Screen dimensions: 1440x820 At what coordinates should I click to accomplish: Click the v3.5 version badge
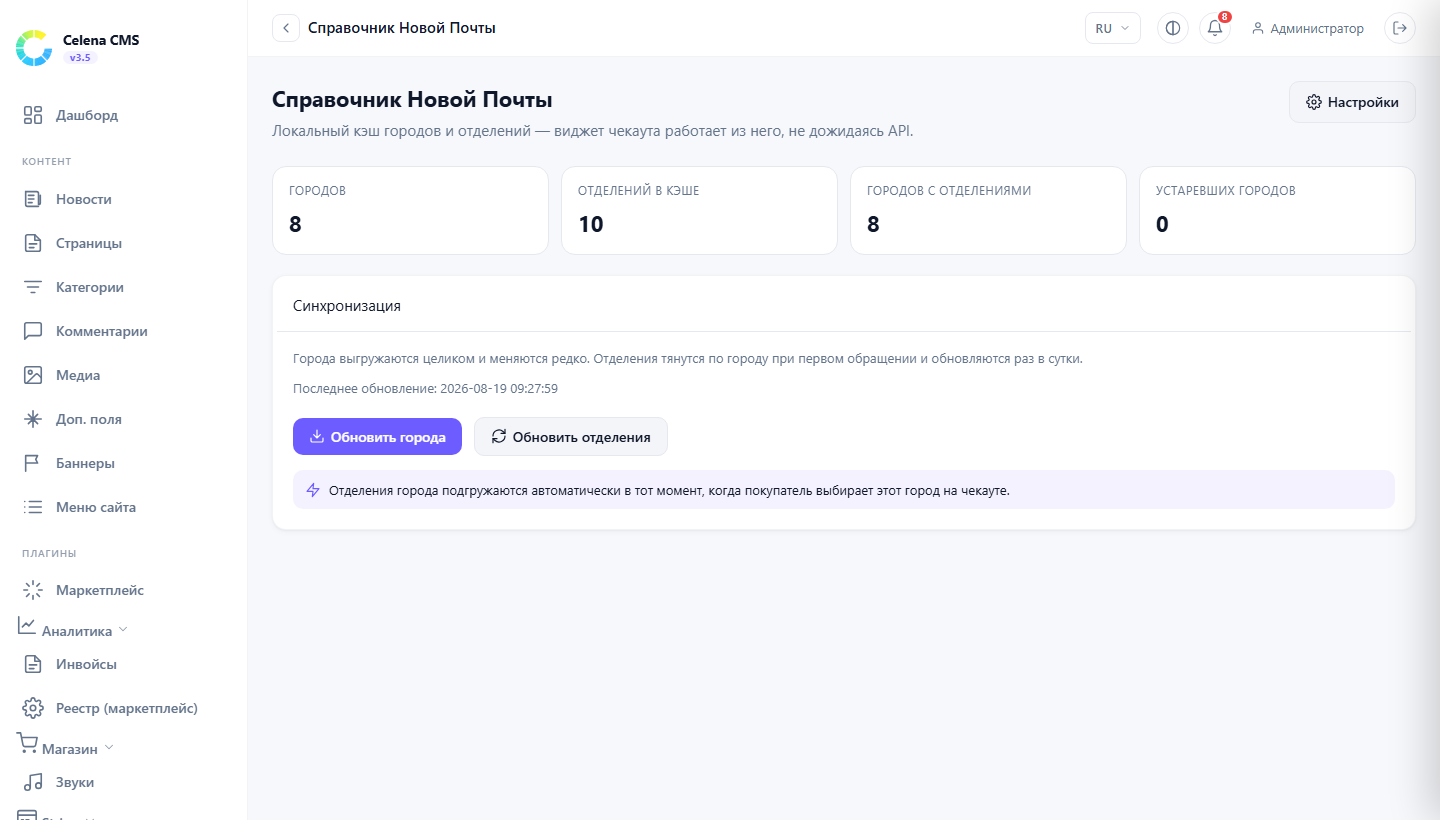click(80, 58)
